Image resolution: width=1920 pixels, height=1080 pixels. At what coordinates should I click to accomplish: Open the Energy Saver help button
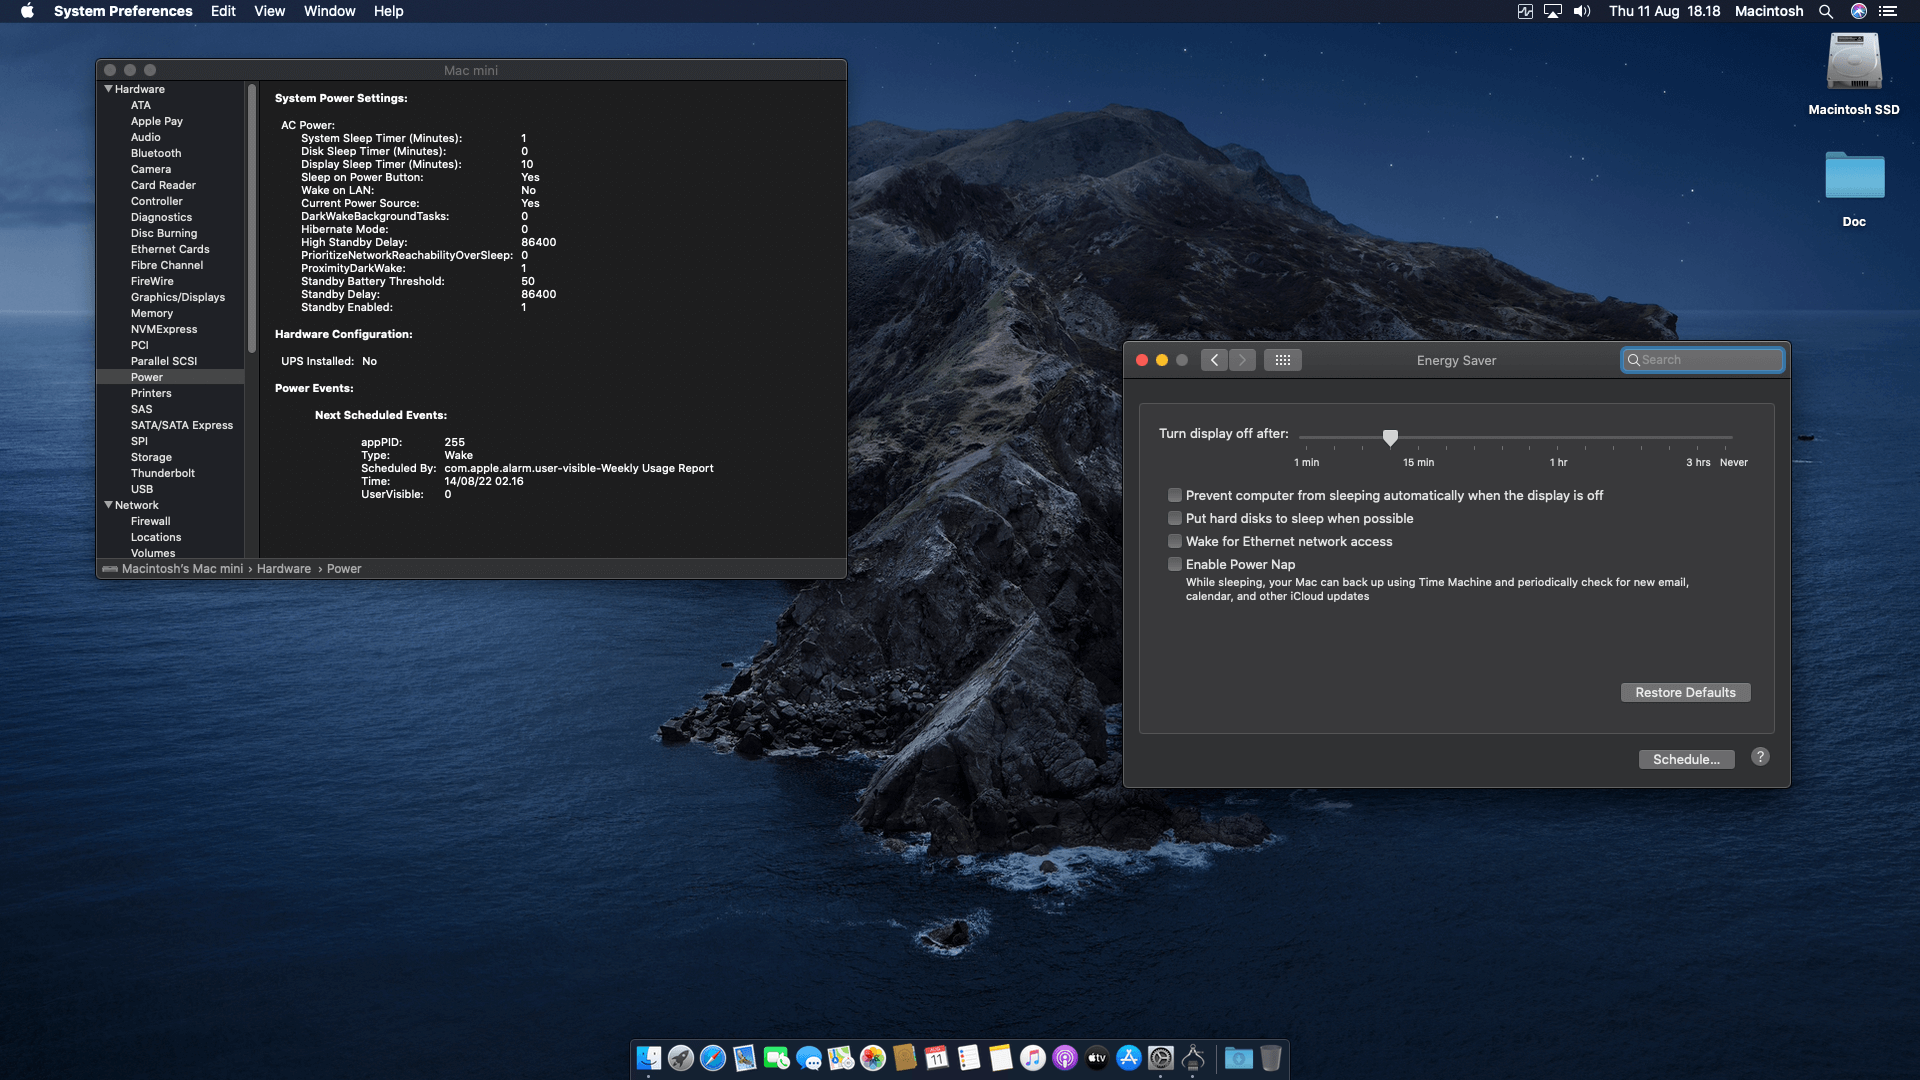coord(1760,757)
